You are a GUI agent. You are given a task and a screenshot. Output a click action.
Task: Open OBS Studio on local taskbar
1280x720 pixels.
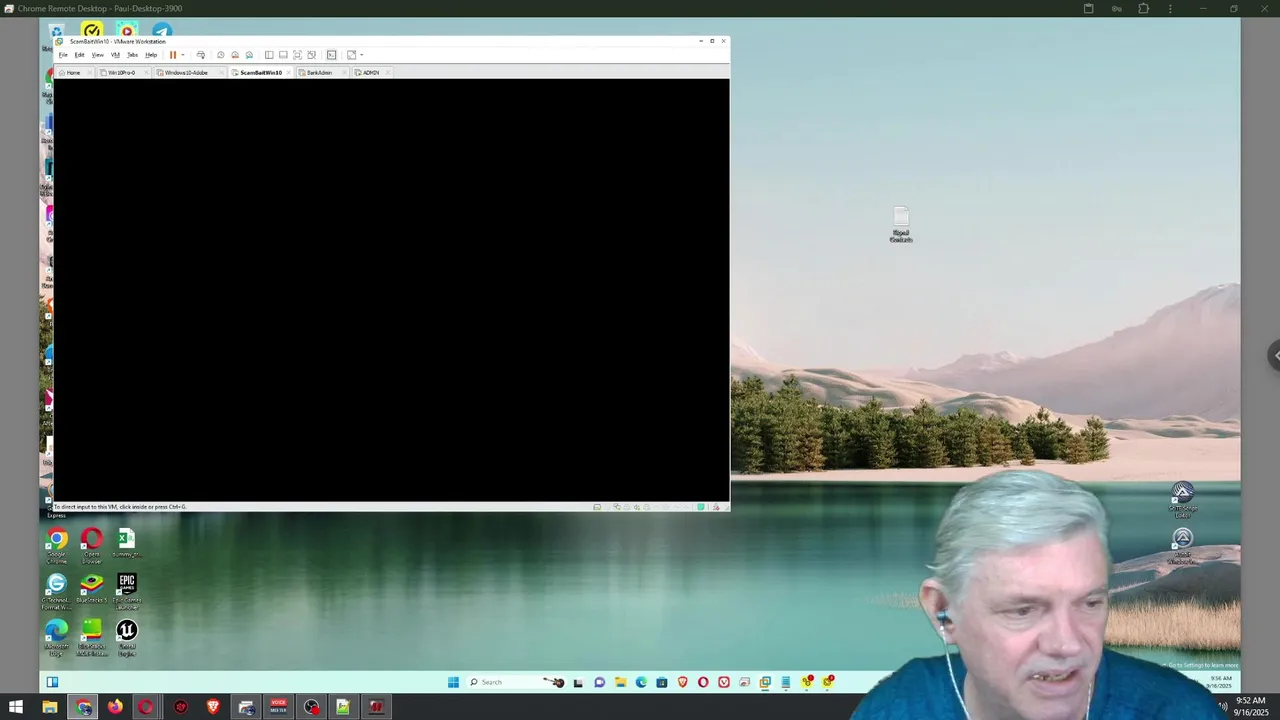tap(312, 707)
